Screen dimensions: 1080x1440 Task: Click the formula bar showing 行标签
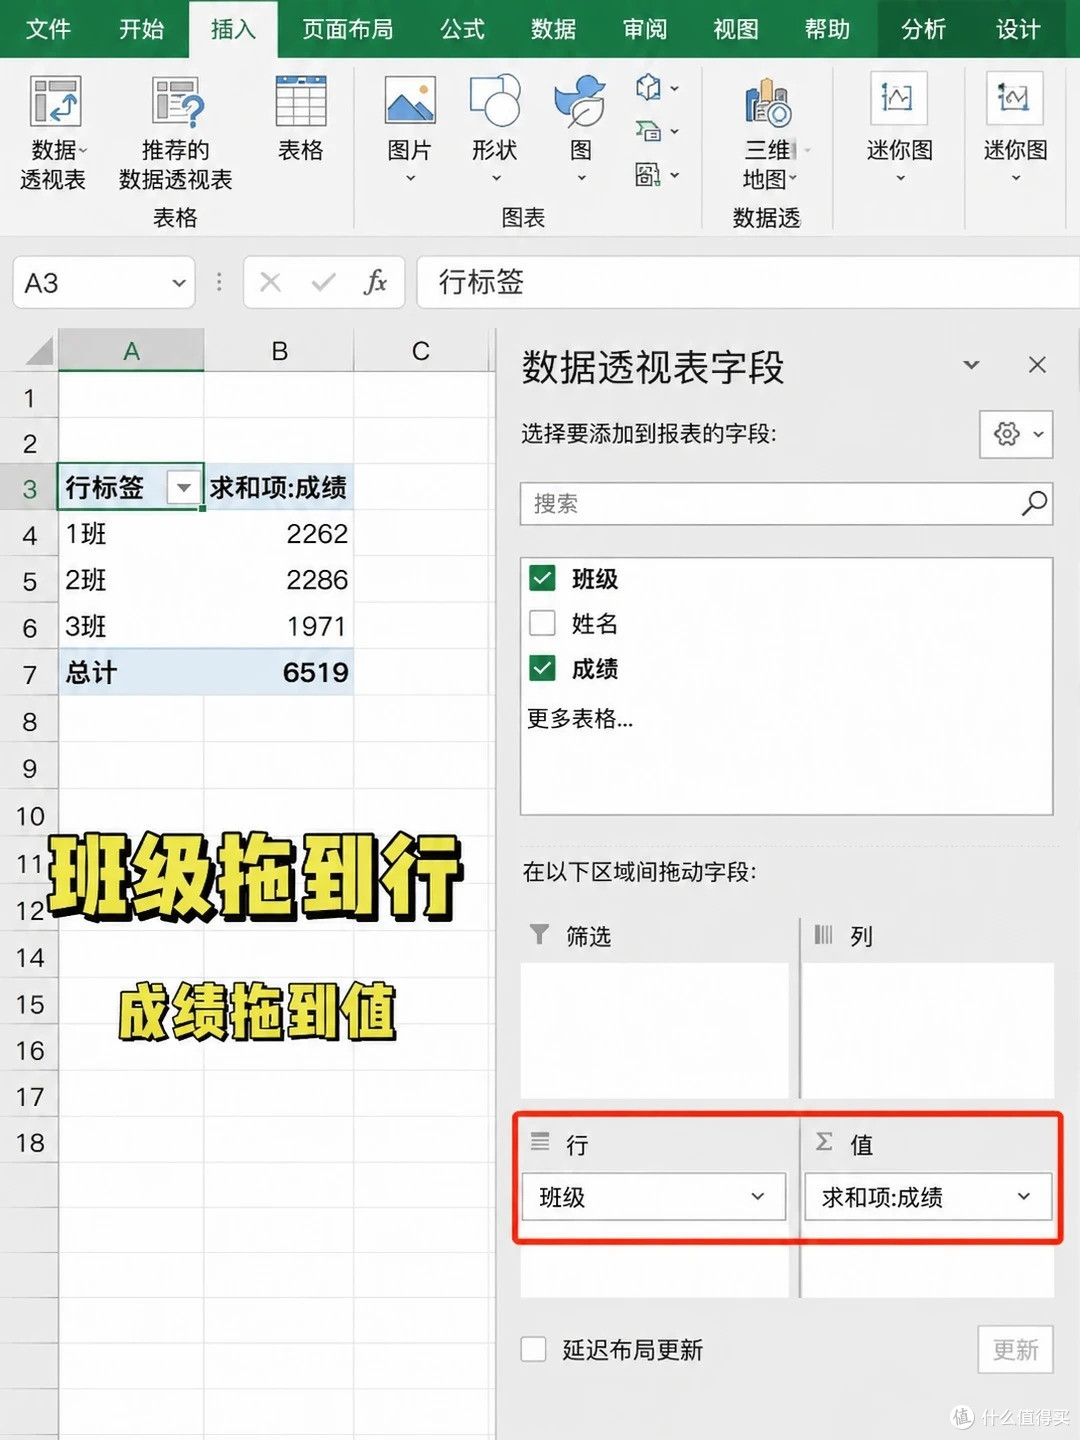(x=748, y=283)
